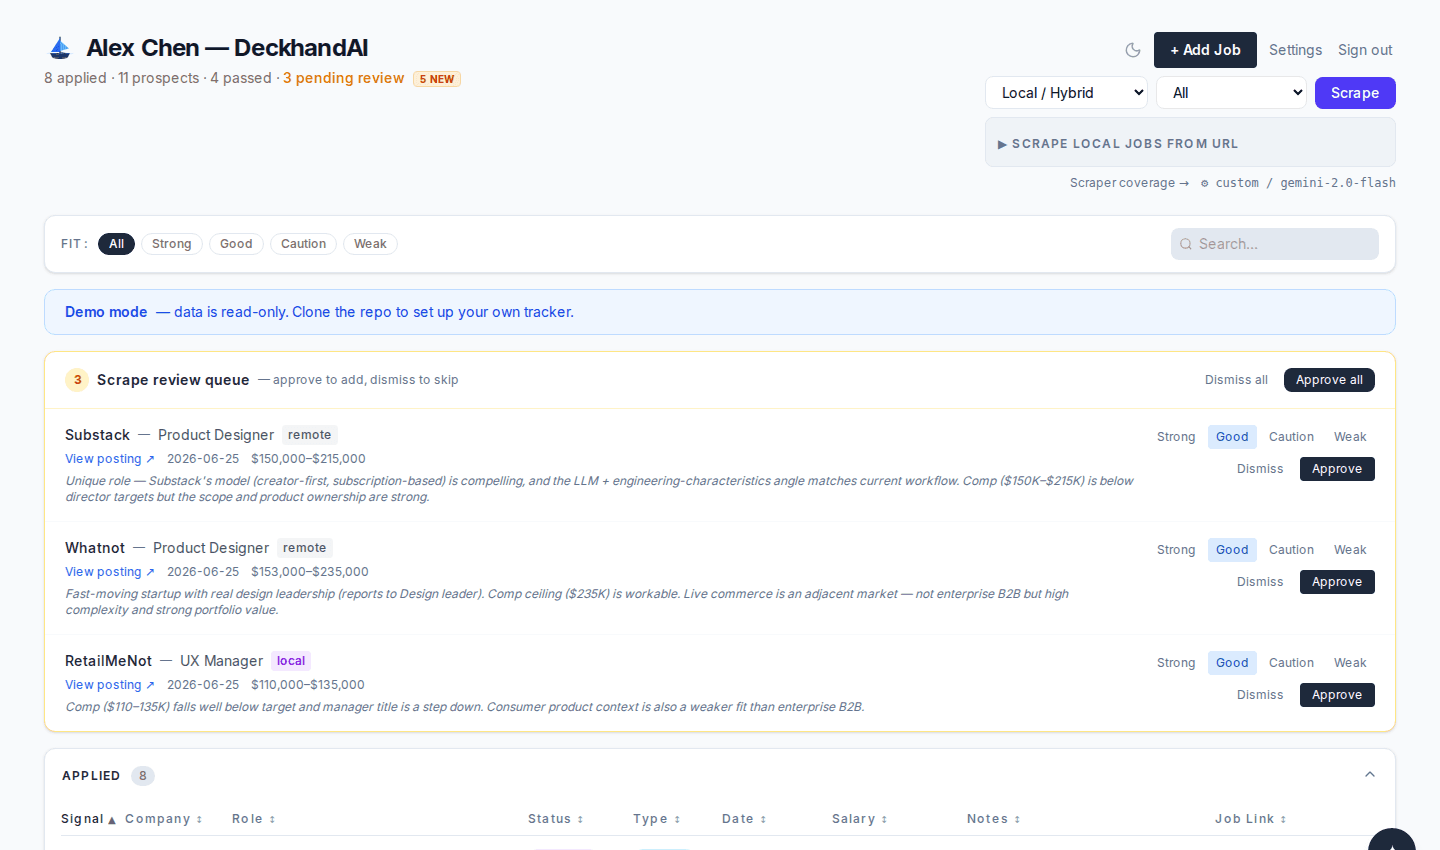
Task: Click Sign out
Action: coord(1365,50)
